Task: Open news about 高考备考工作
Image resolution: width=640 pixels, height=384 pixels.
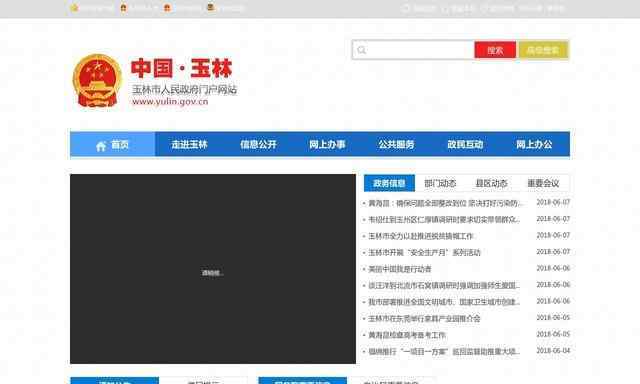Action: [407, 335]
